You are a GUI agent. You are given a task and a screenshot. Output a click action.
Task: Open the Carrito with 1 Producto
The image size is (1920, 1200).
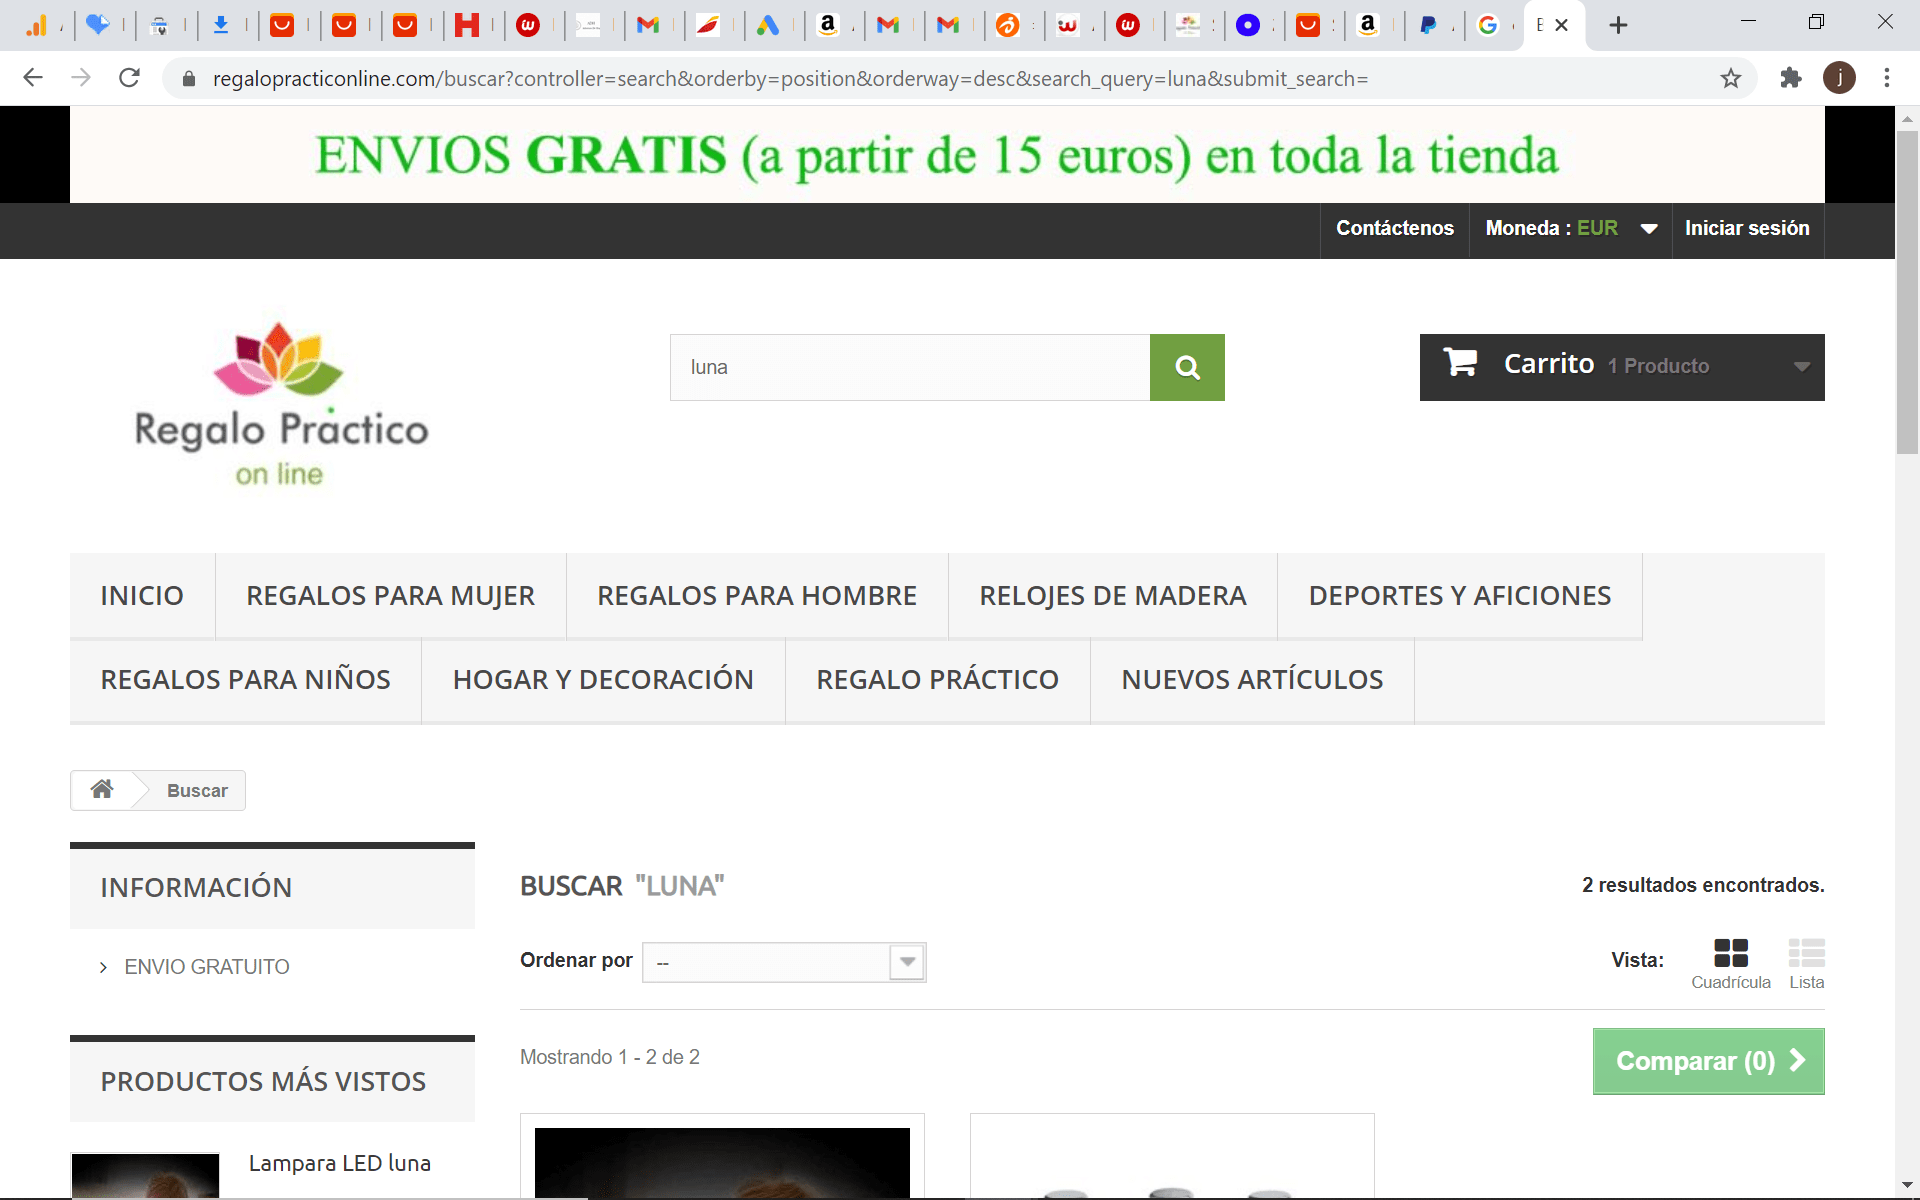coord(1622,367)
